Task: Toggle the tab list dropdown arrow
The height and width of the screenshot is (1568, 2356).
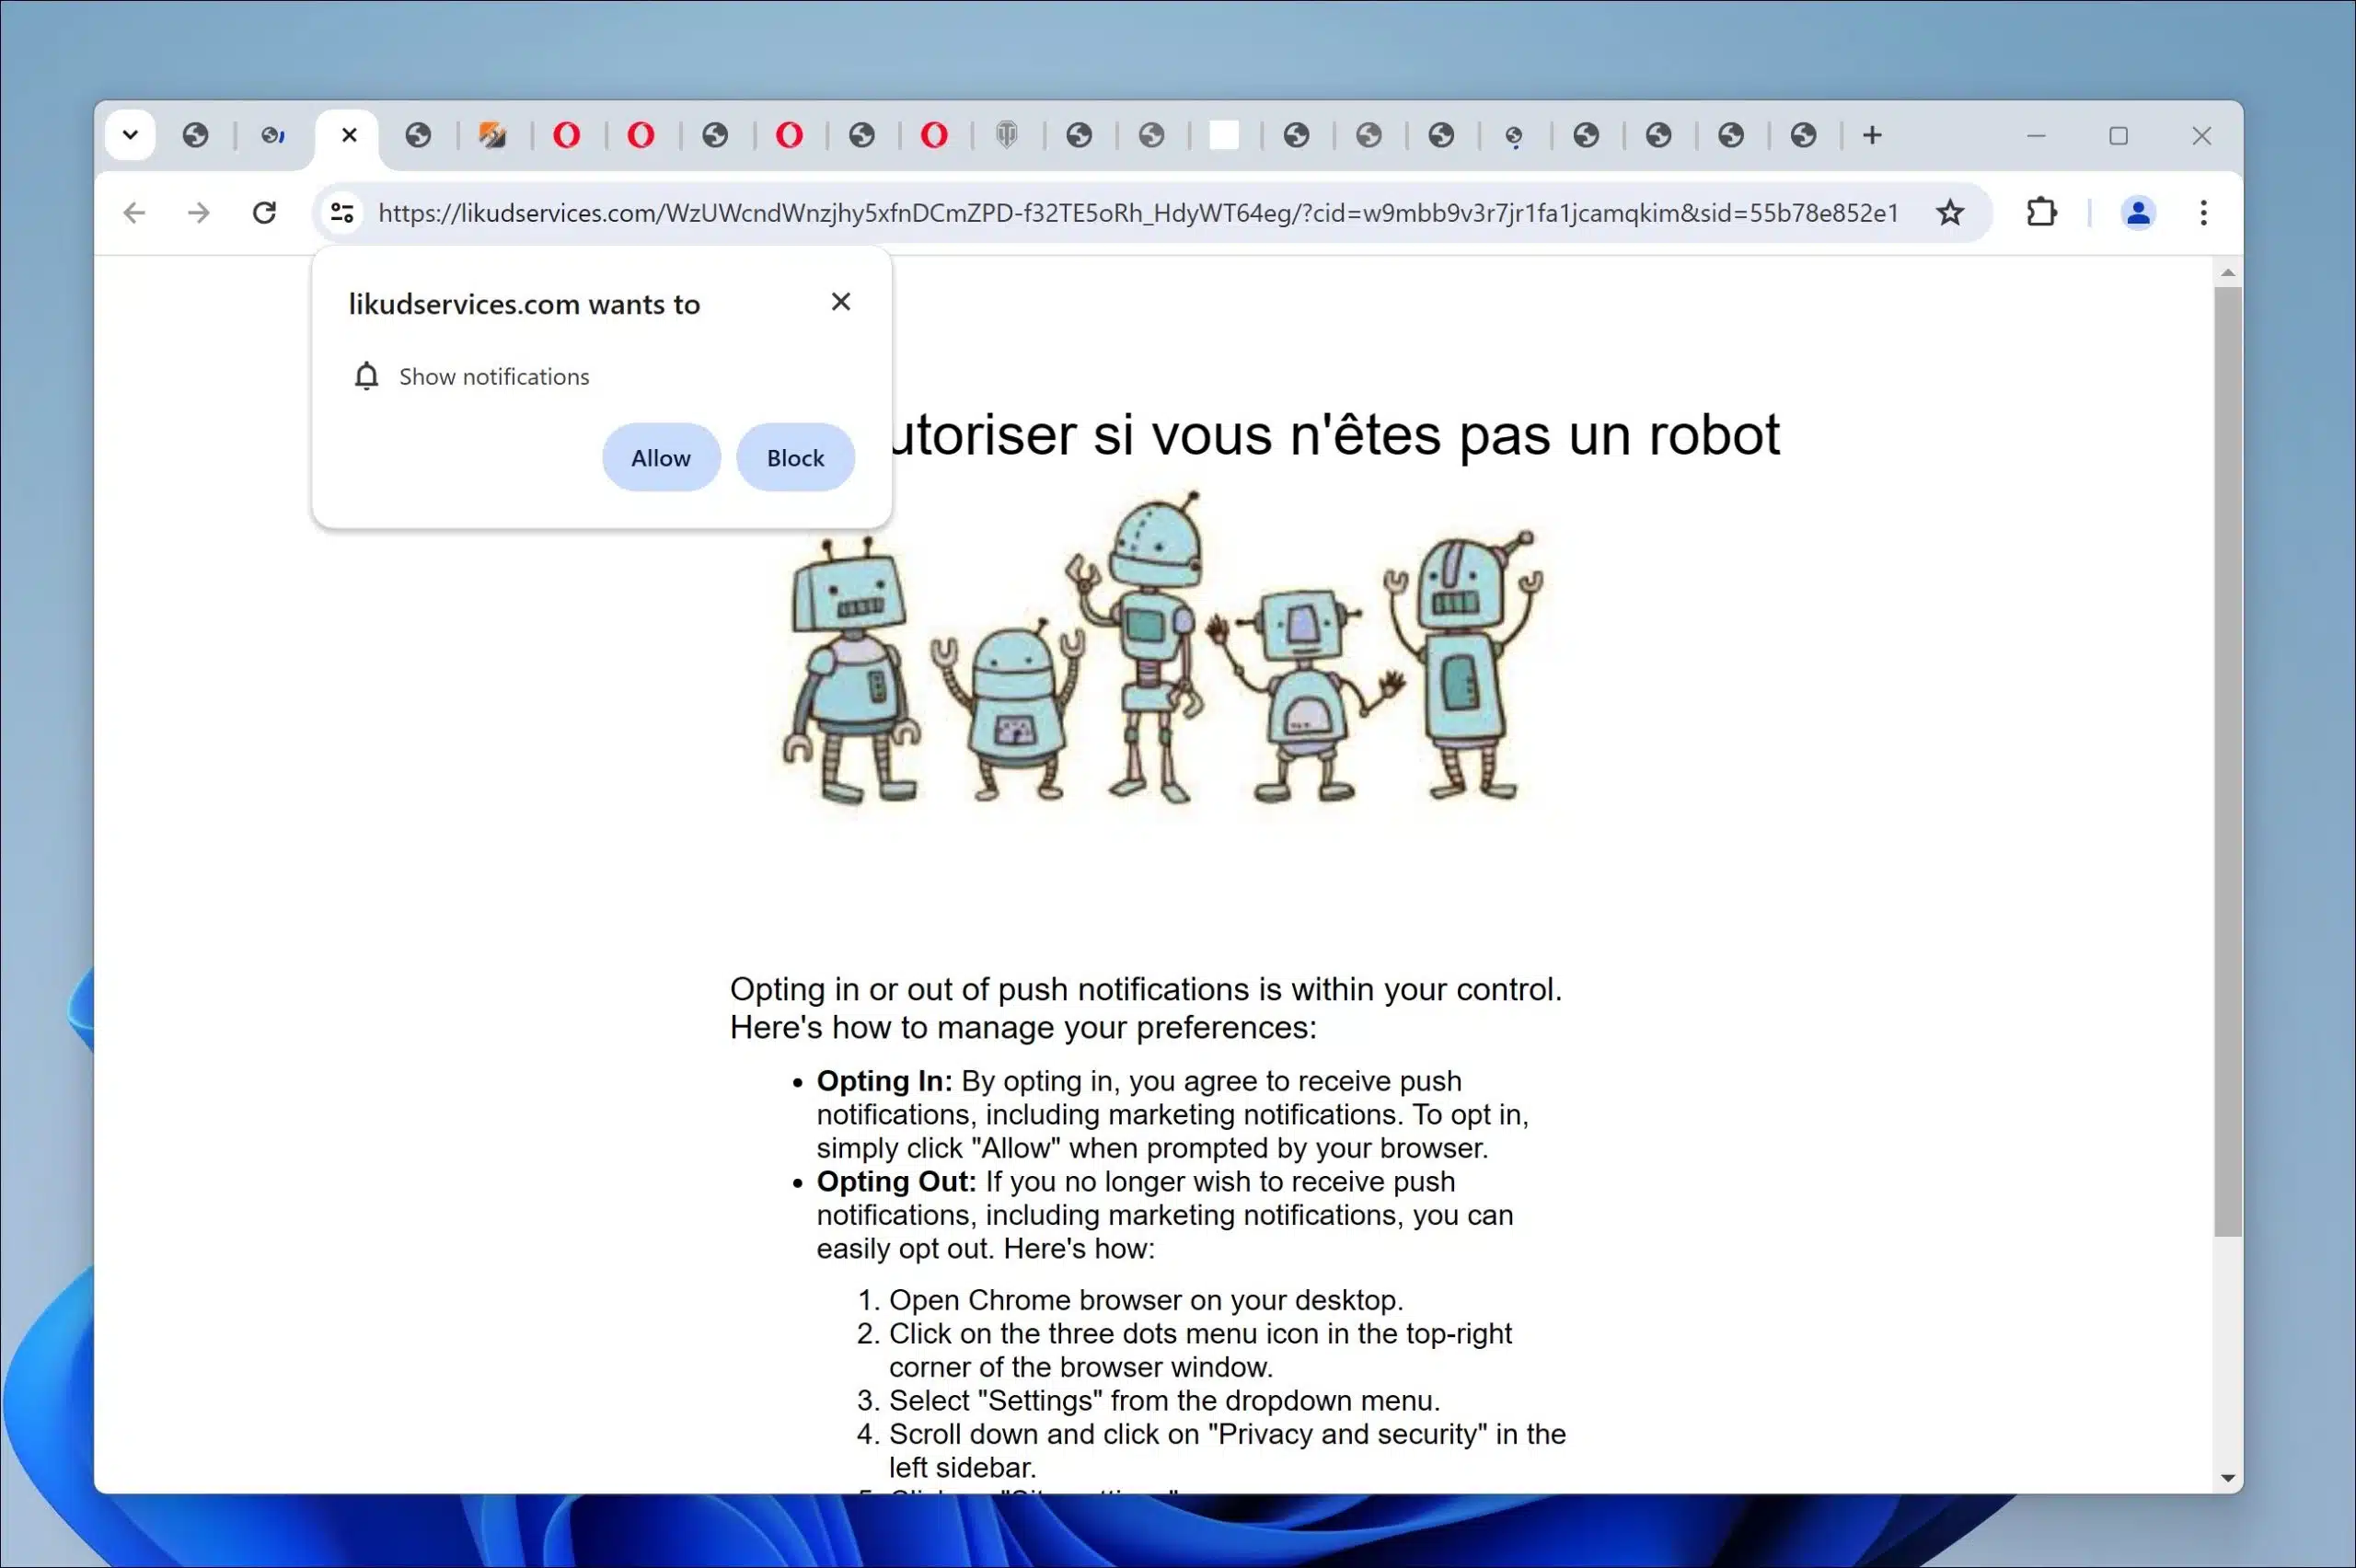Action: 130,134
